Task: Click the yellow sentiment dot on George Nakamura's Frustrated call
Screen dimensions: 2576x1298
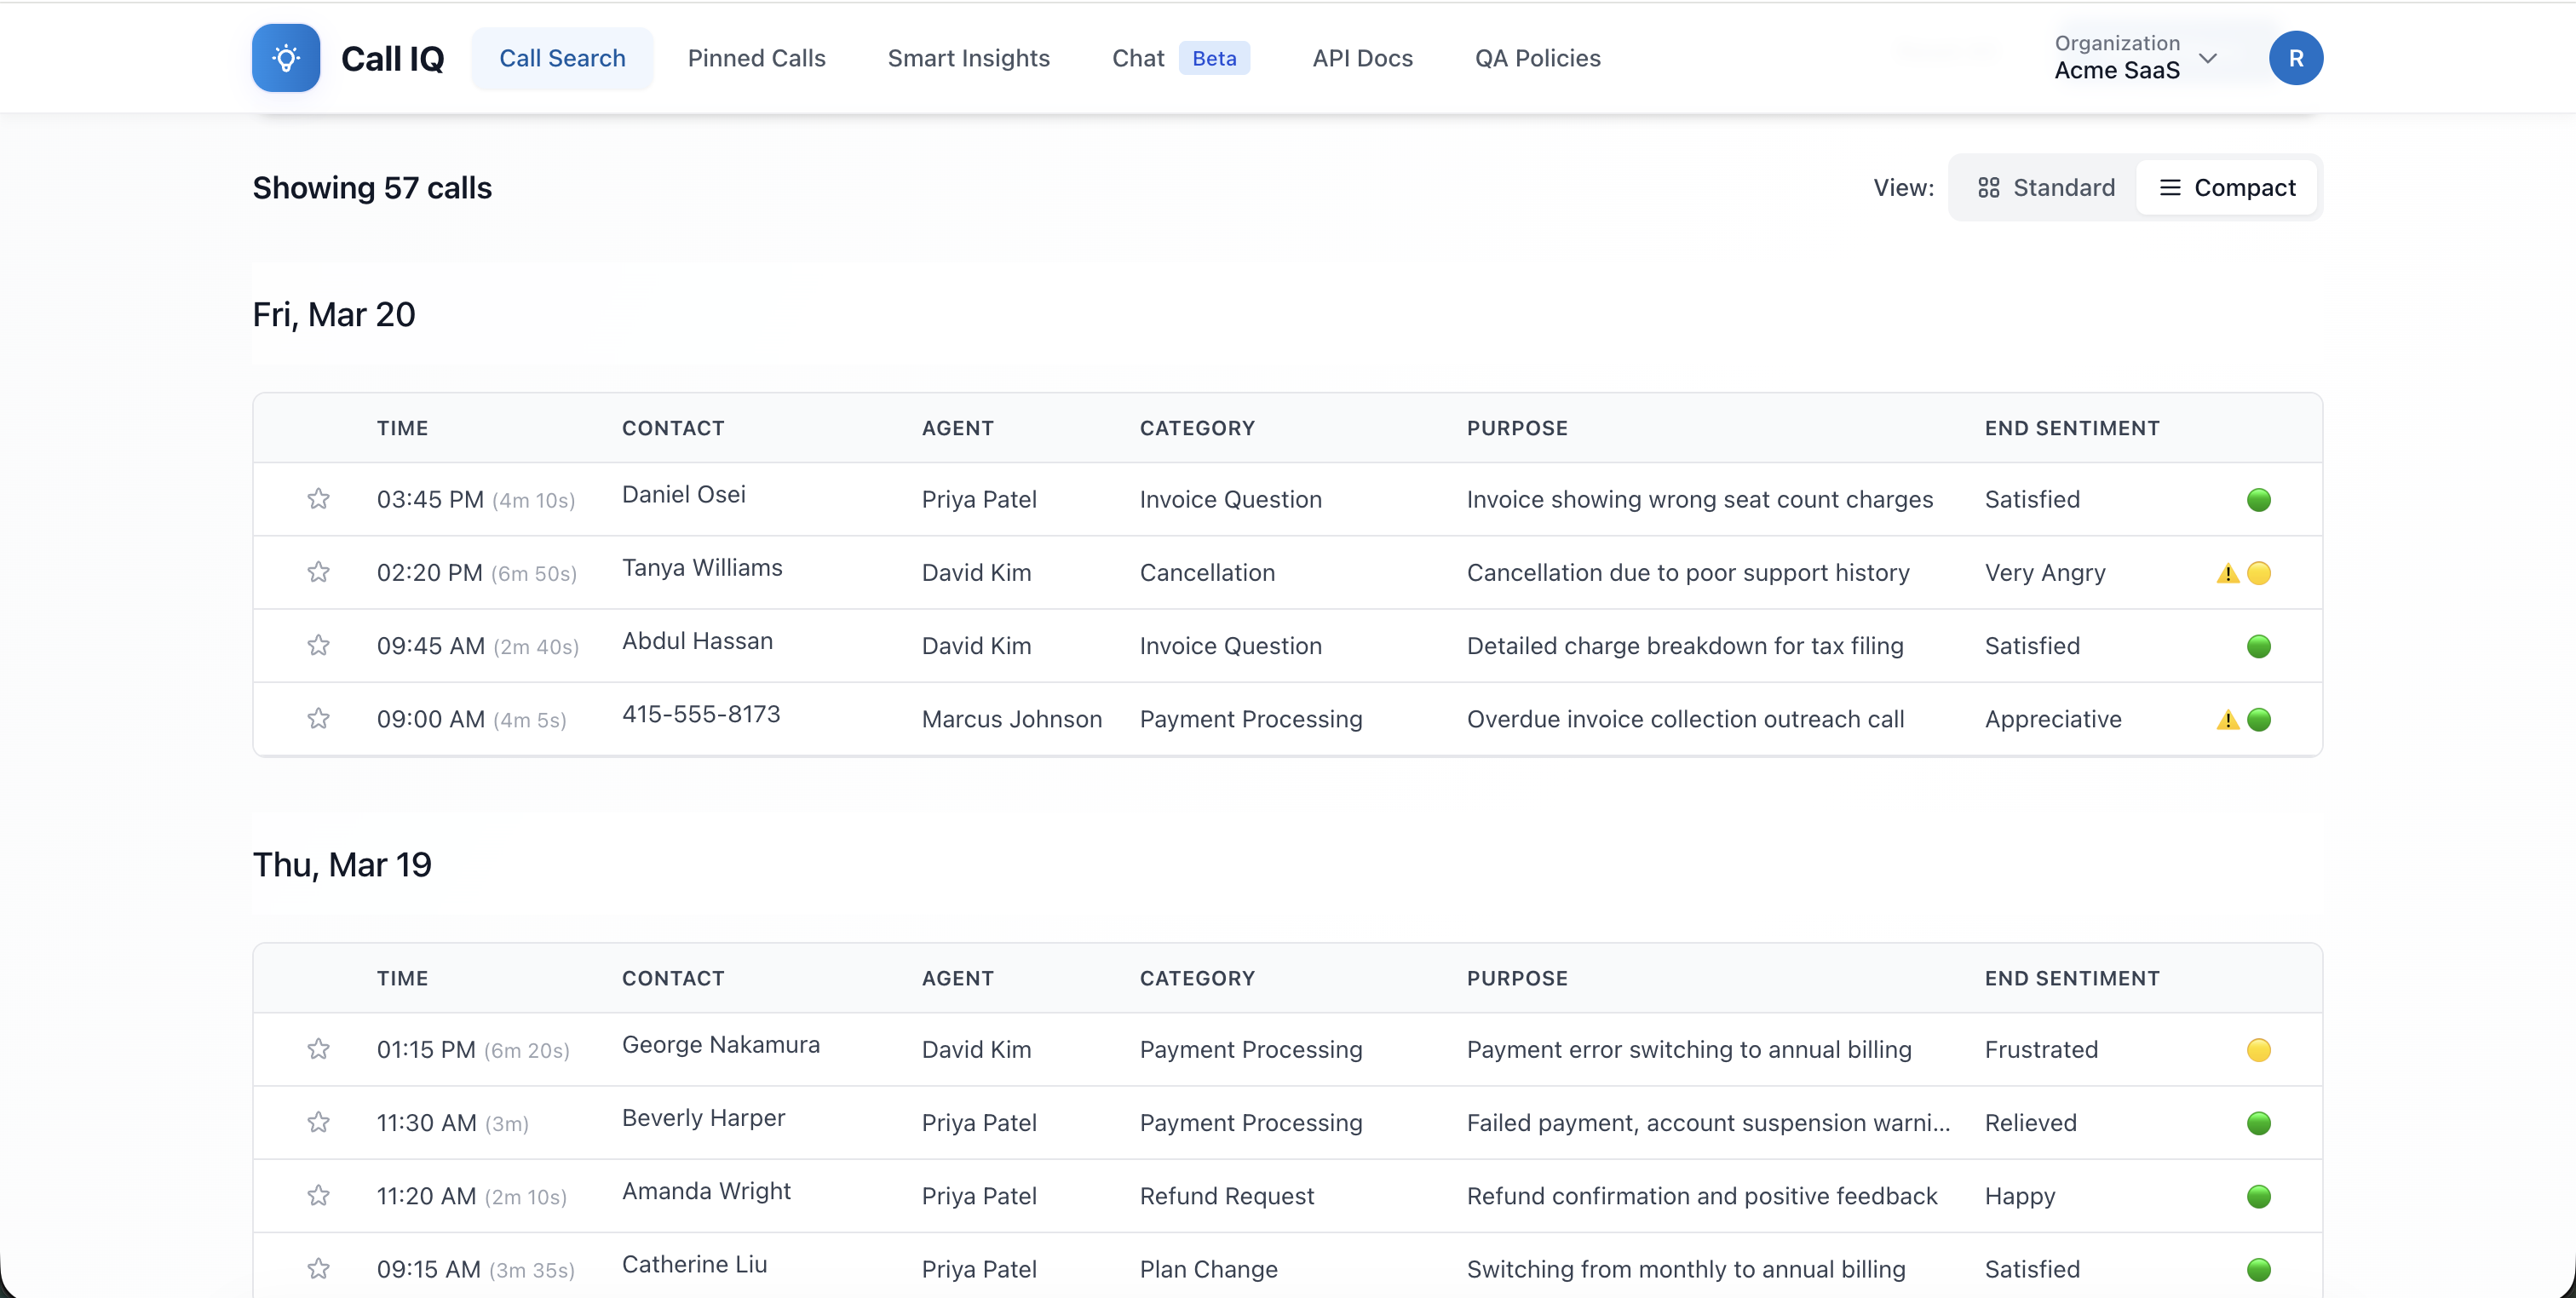Action: point(2260,1050)
